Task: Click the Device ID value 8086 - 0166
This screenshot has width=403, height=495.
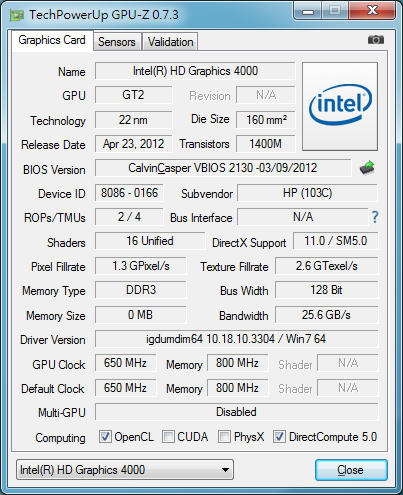Action: click(x=129, y=193)
